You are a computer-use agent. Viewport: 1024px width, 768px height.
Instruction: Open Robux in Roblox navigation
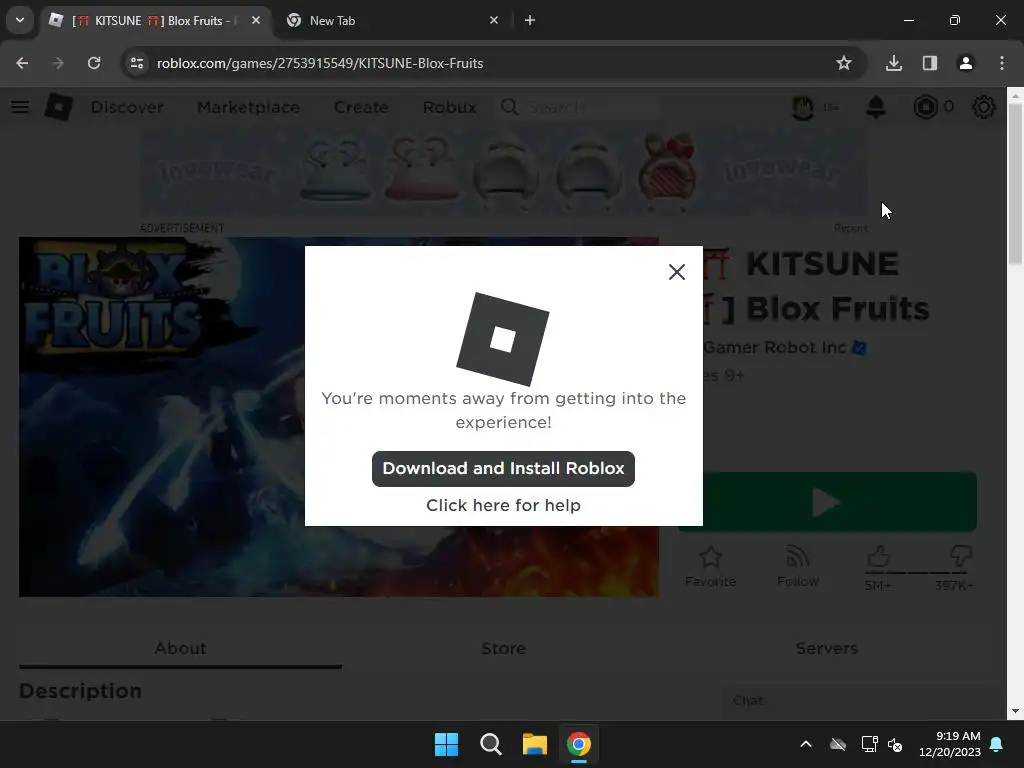coord(449,107)
